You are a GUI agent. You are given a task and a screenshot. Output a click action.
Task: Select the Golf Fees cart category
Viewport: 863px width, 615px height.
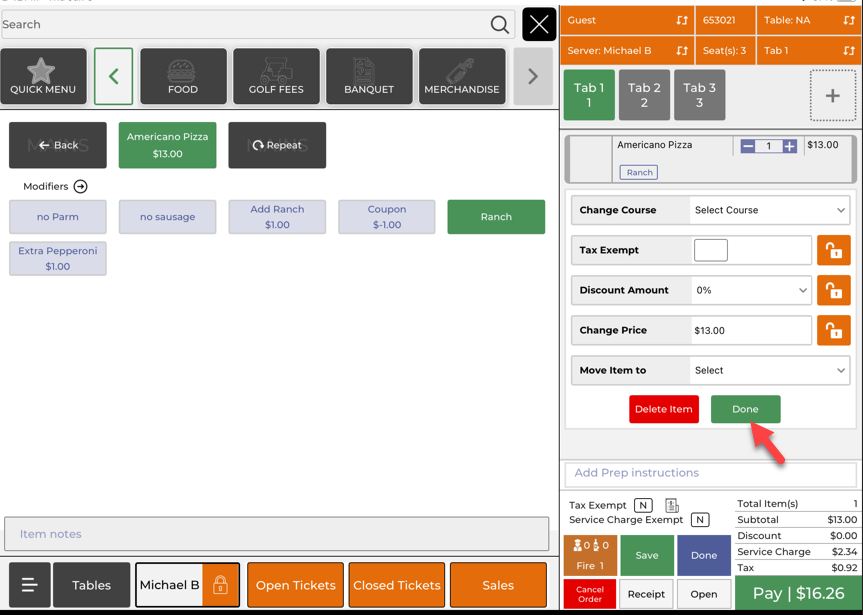pyautogui.click(x=276, y=77)
